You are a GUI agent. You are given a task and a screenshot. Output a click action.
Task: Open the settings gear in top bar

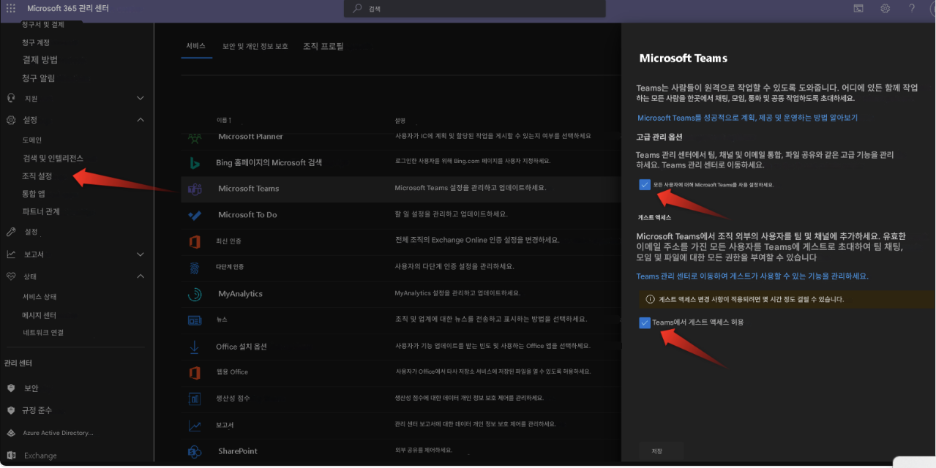coord(885,8)
